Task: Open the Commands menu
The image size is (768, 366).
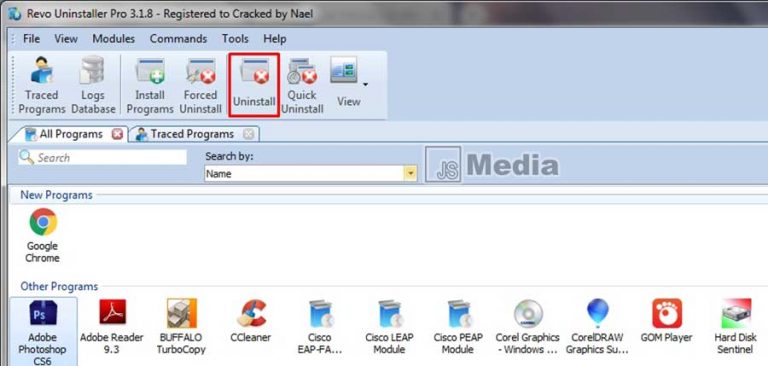Action: tap(178, 39)
